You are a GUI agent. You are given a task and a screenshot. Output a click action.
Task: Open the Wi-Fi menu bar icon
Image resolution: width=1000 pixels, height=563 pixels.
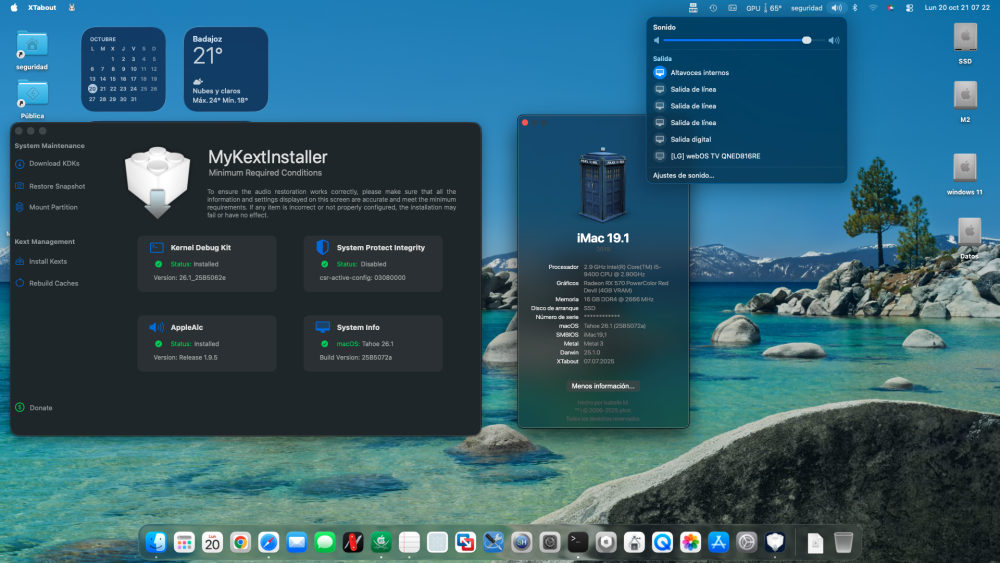pos(873,8)
